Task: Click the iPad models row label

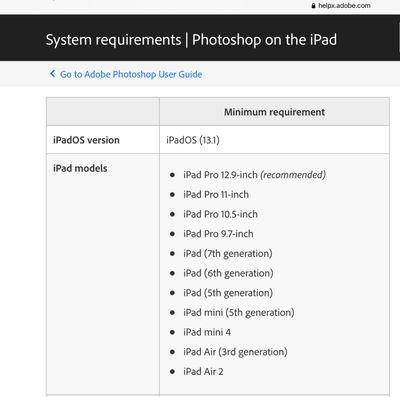Action: click(x=80, y=168)
